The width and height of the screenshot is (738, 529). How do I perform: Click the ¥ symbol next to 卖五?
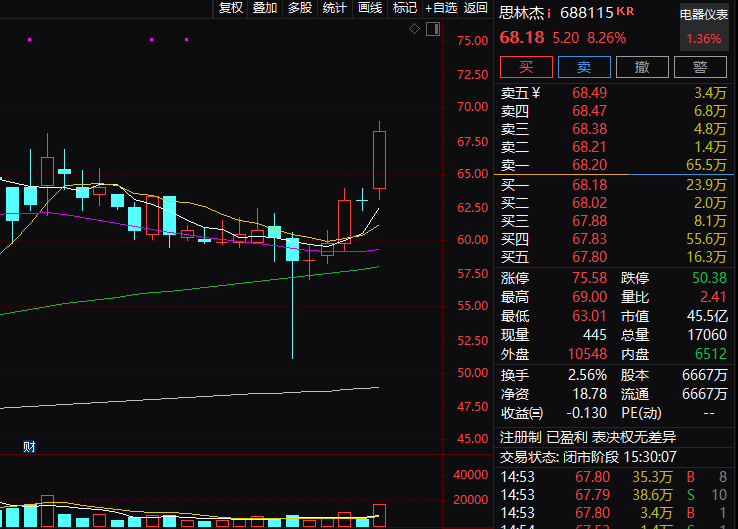point(536,93)
